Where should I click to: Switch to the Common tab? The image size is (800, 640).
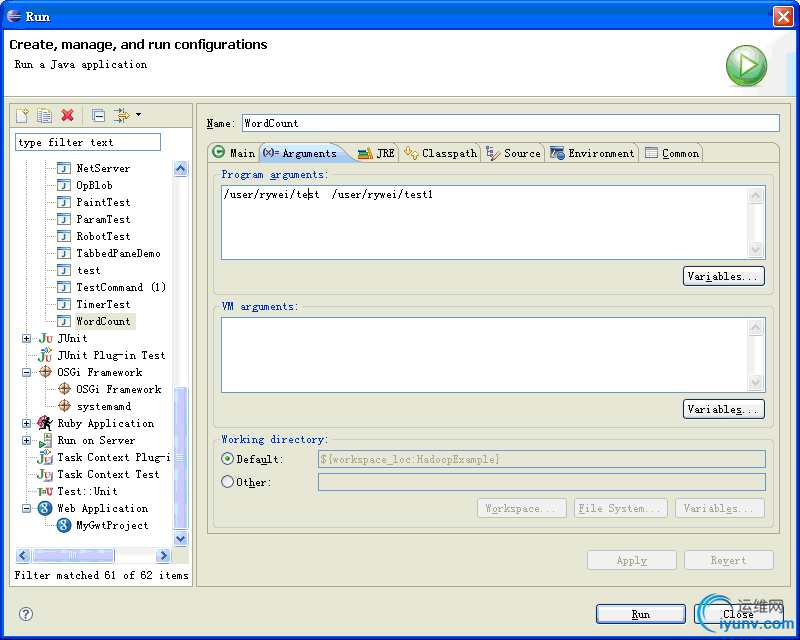pos(672,153)
